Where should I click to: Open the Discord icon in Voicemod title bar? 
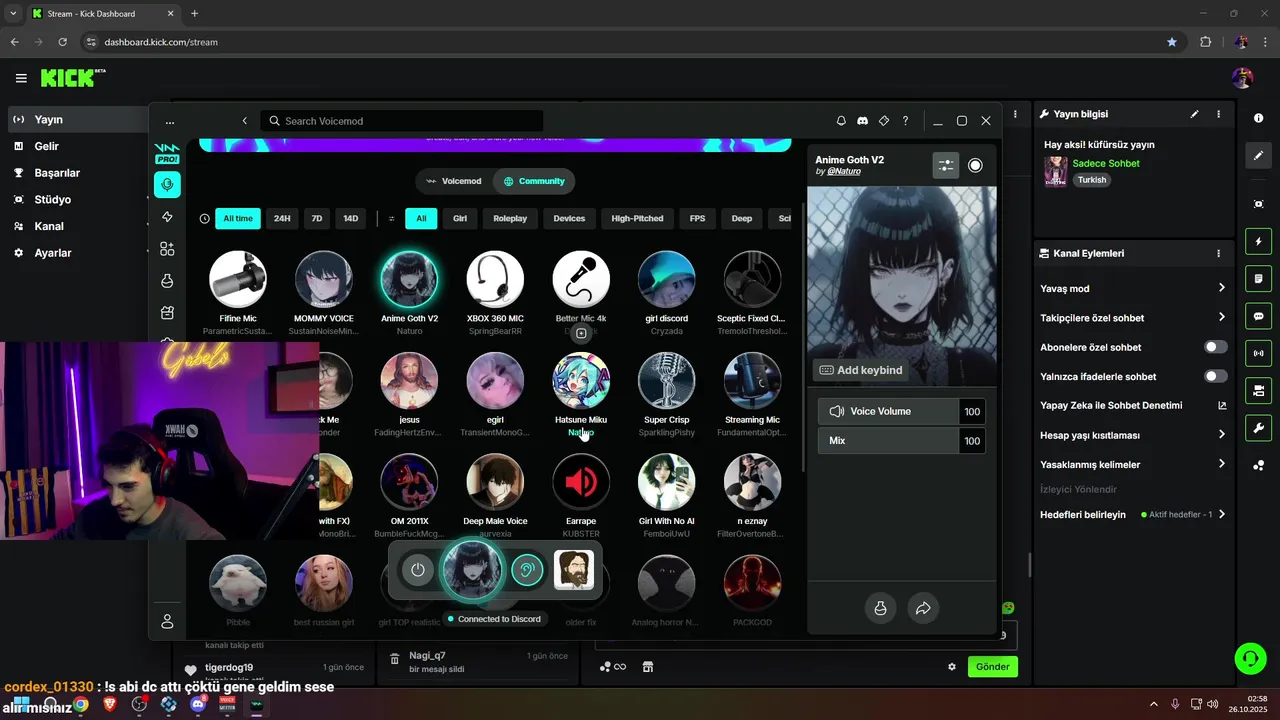tap(862, 121)
